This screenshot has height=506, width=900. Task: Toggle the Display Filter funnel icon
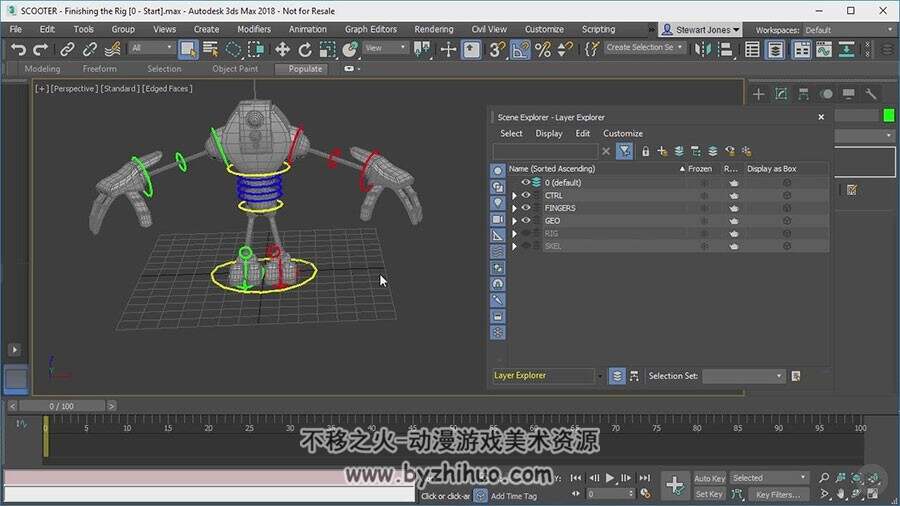pos(624,151)
